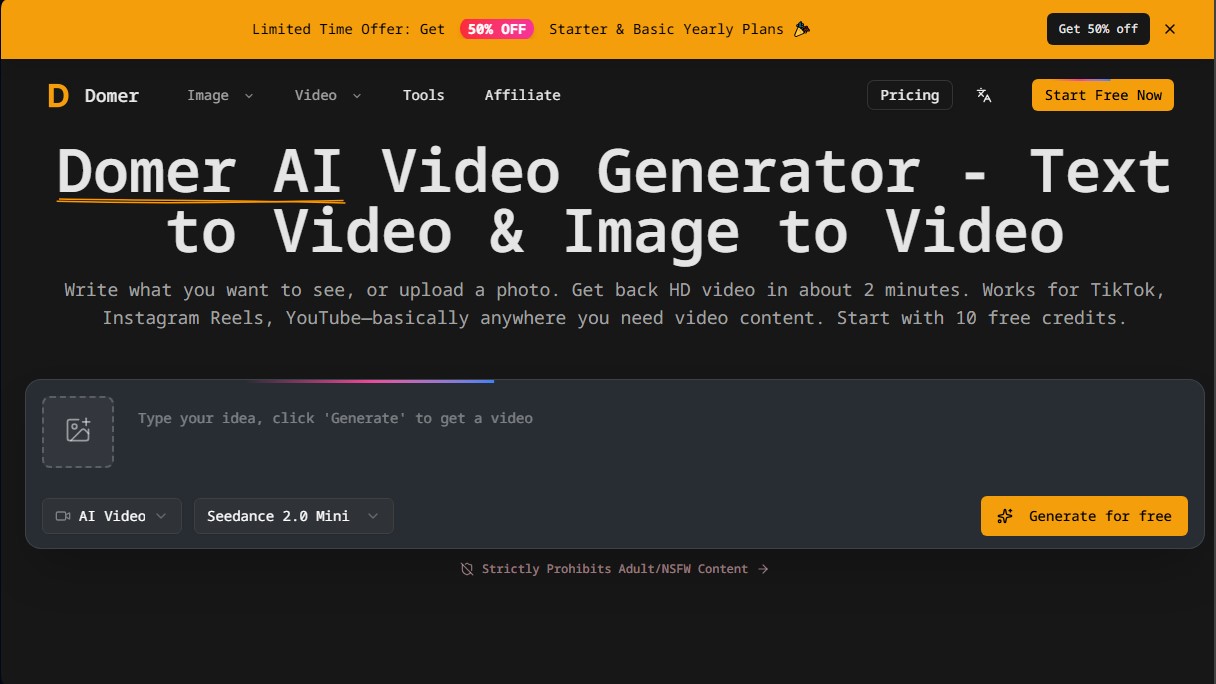Open Strictly Prohibits Adult/NSFW Content link
The height and width of the screenshot is (684, 1216).
[615, 569]
